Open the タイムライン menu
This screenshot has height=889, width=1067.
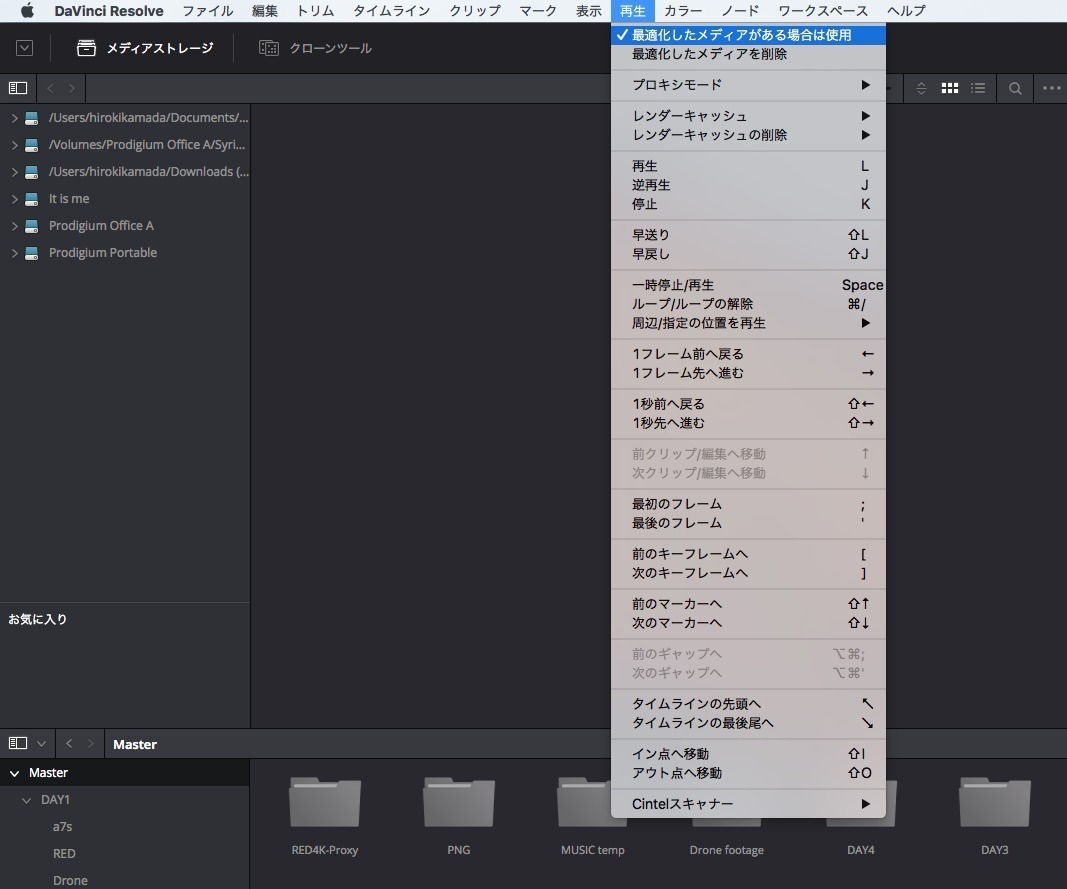pyautogui.click(x=391, y=11)
